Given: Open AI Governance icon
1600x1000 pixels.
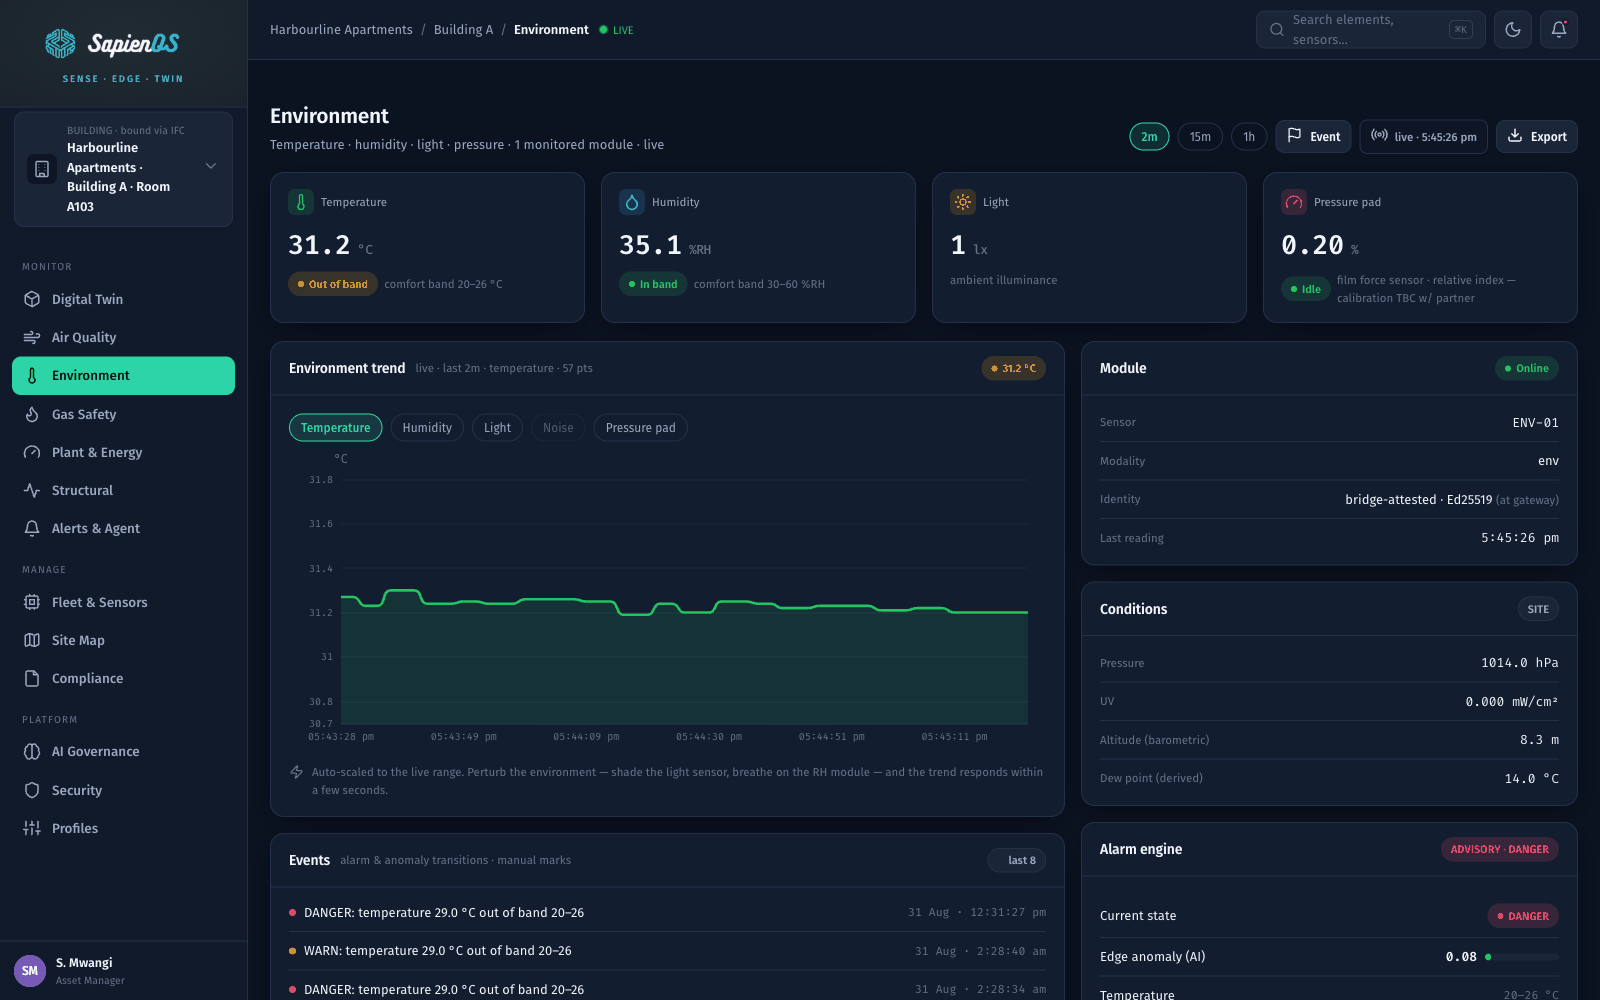Looking at the screenshot, I should click(x=32, y=752).
